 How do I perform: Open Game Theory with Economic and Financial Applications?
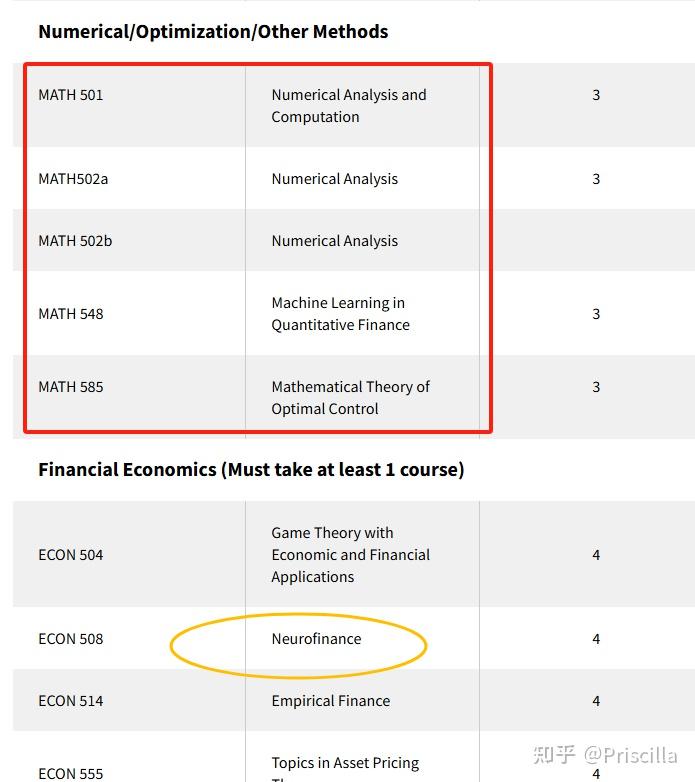(350, 555)
